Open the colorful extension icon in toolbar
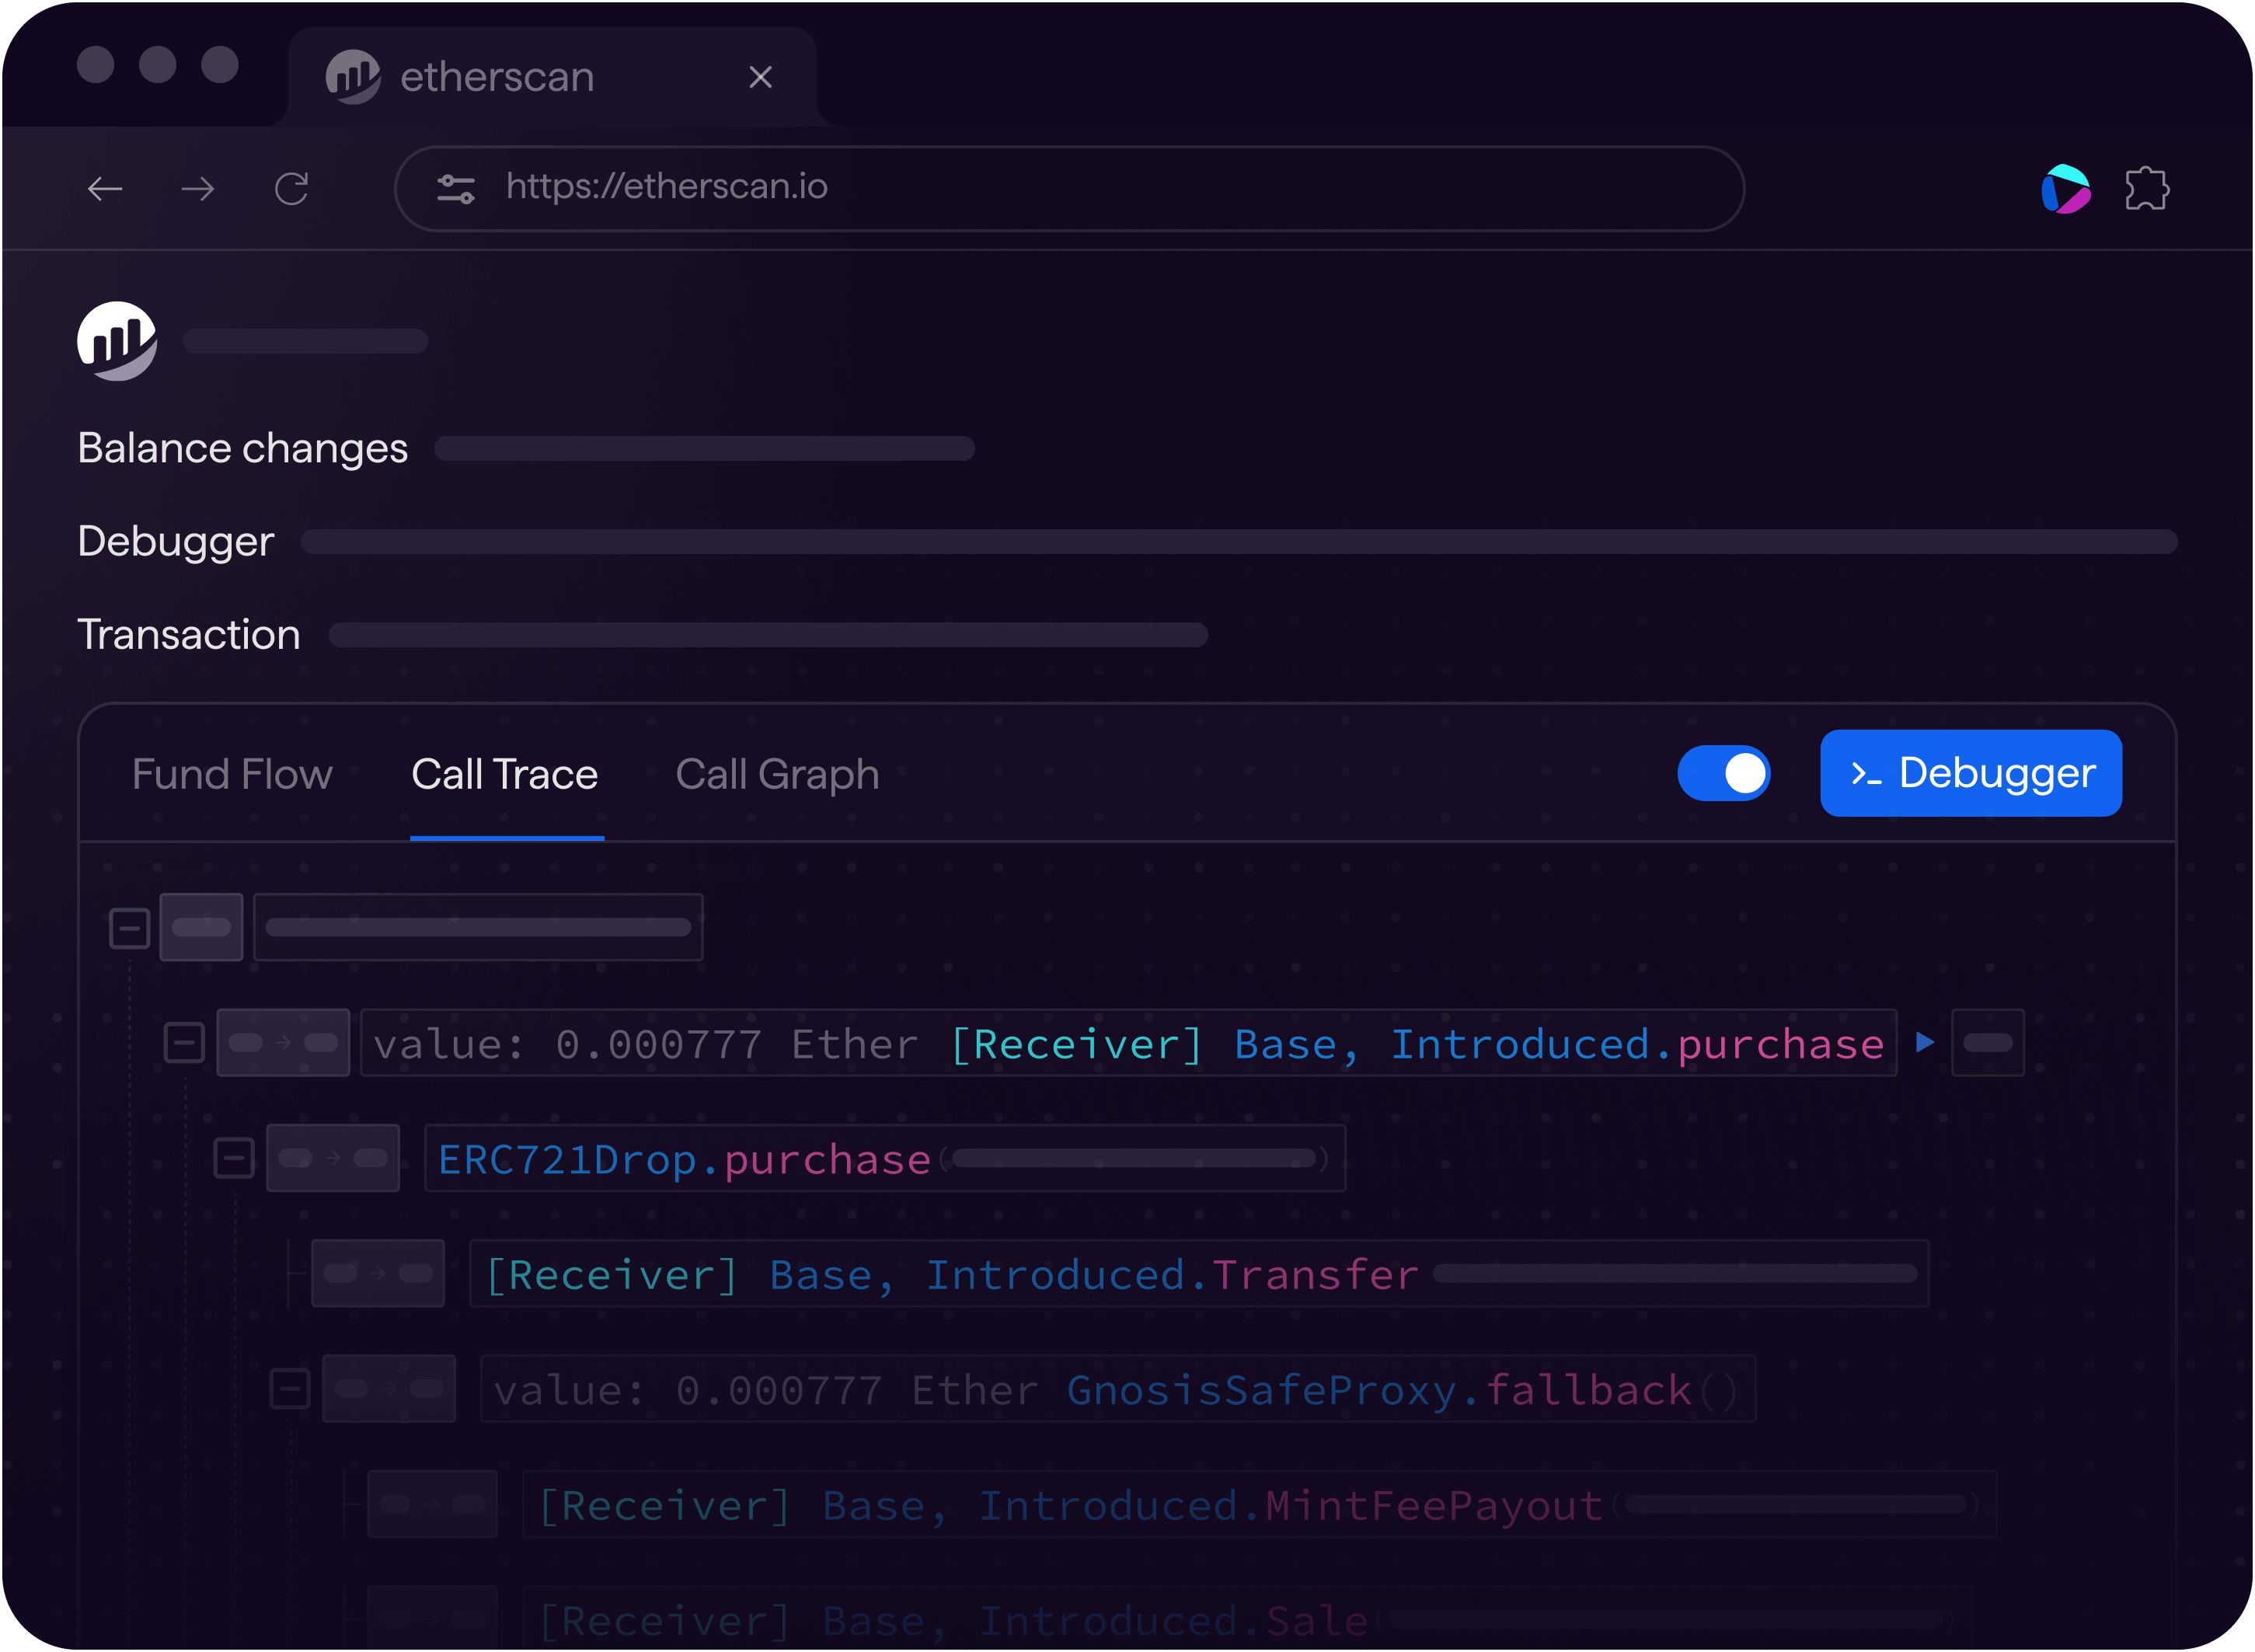This screenshot has width=2255, height=1652. tap(2066, 188)
